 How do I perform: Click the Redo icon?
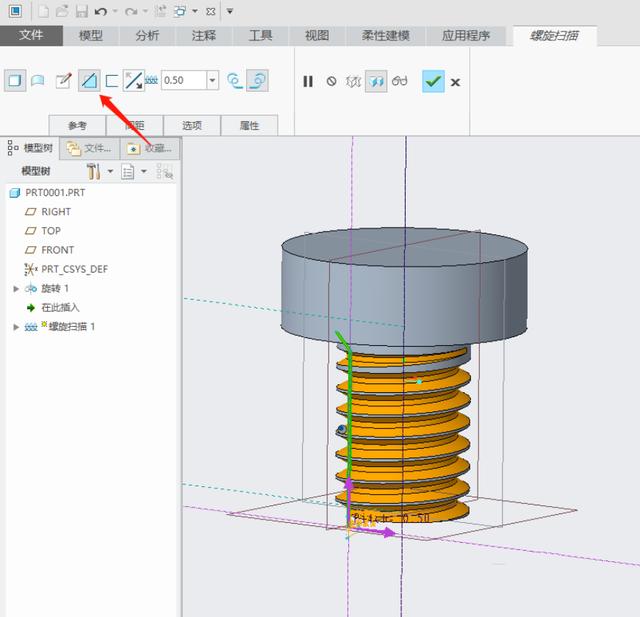click(131, 12)
